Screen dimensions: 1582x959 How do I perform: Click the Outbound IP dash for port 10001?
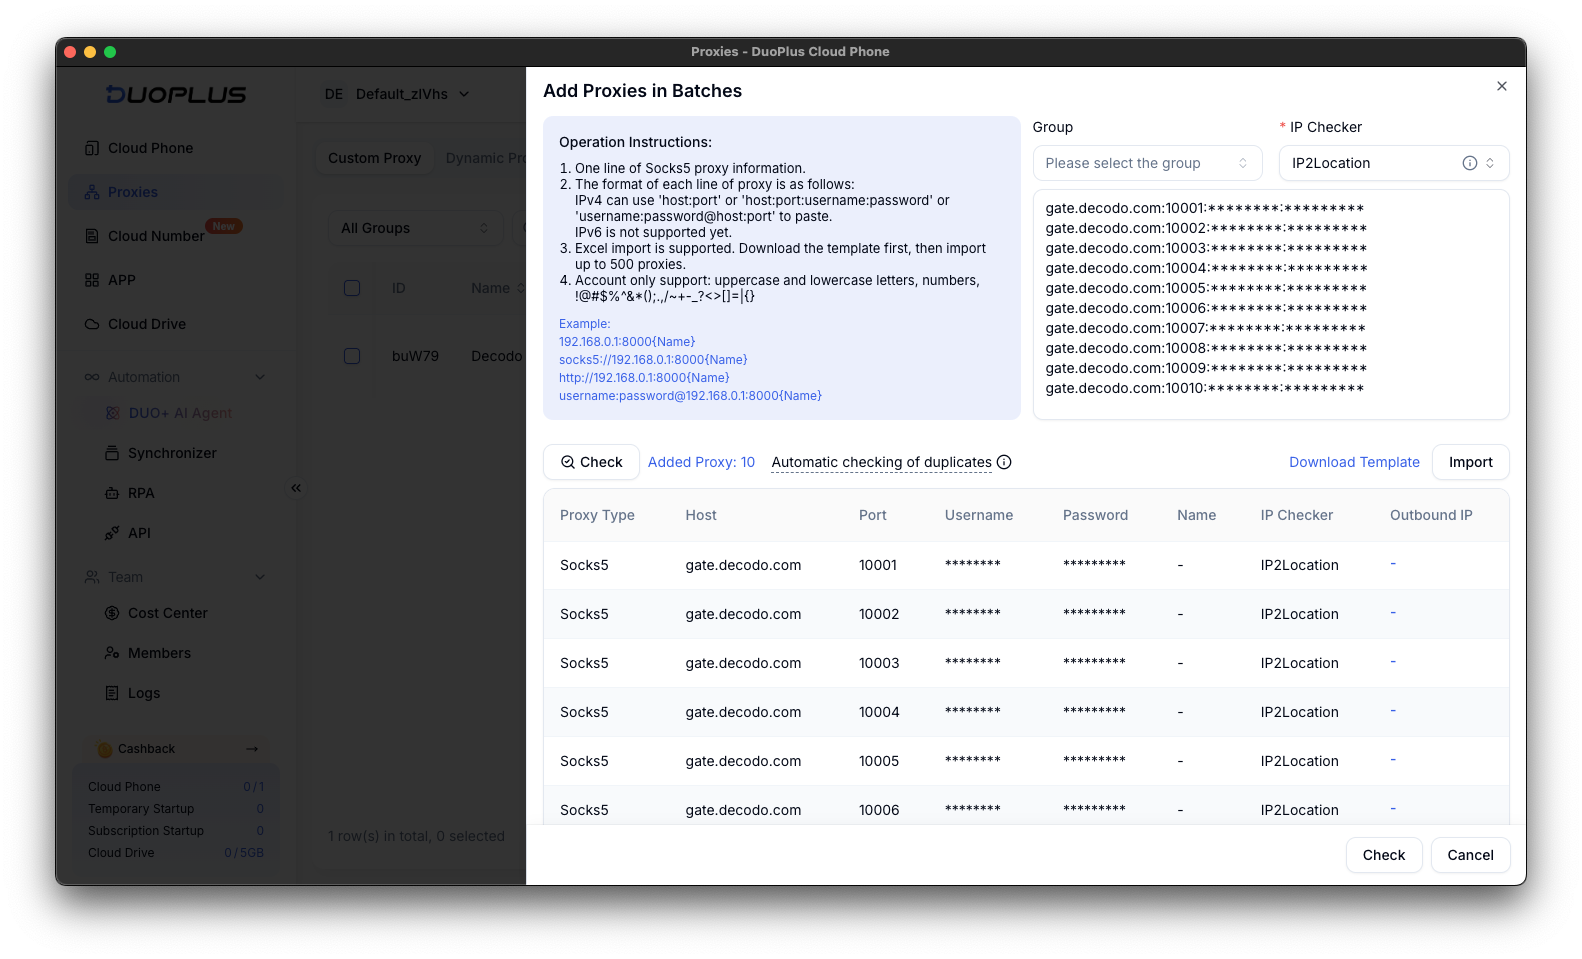[1393, 564]
